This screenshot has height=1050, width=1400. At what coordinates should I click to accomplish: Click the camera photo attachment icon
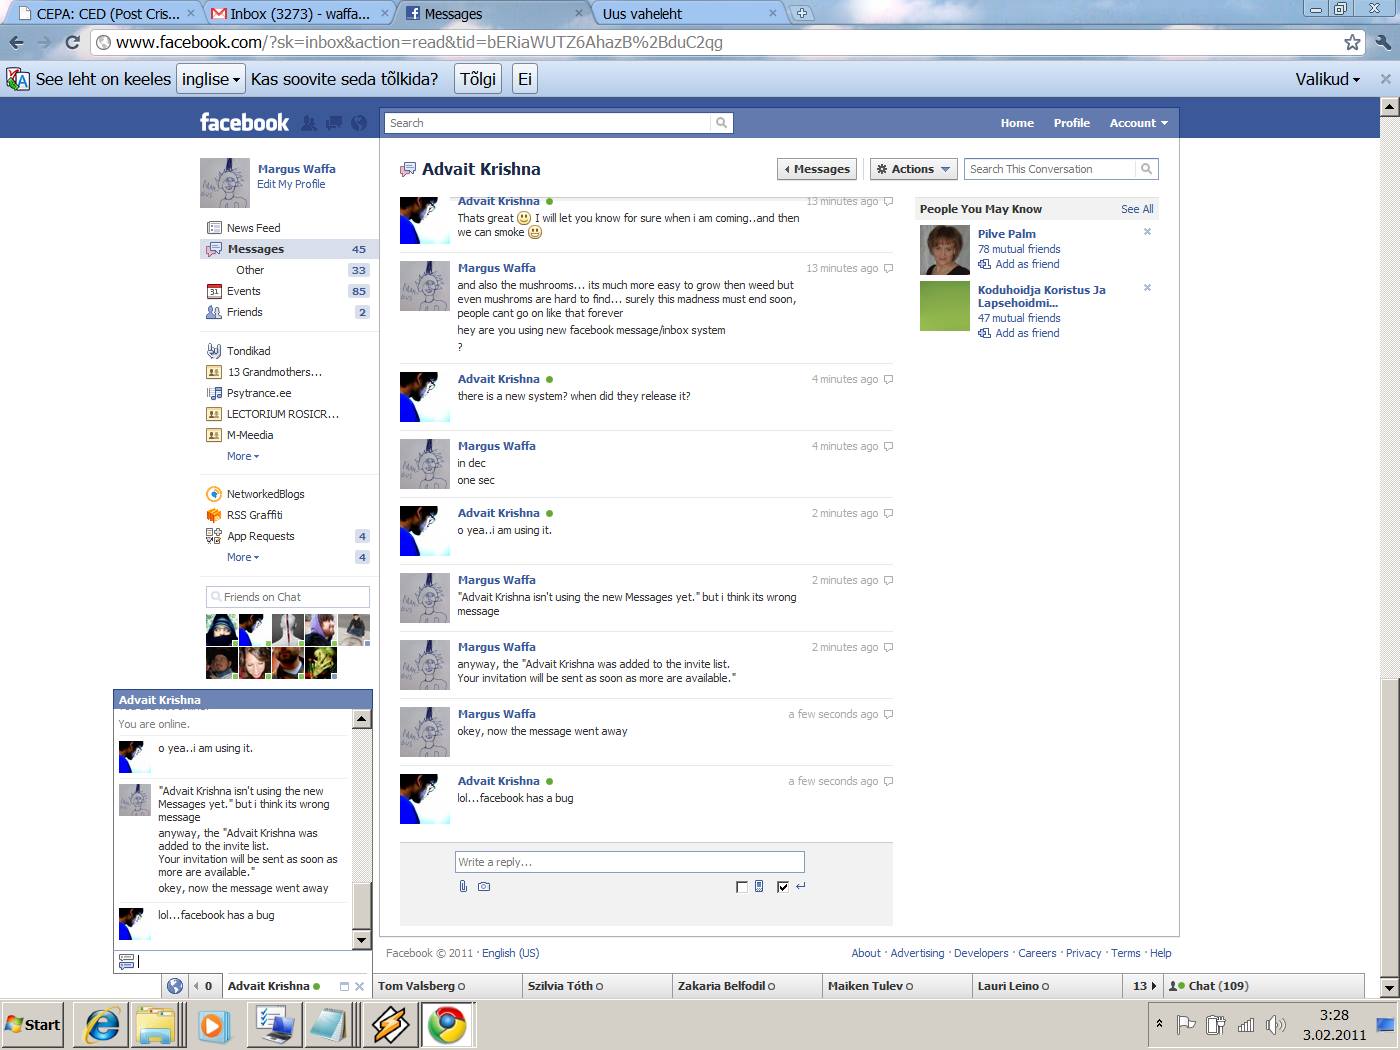484,886
